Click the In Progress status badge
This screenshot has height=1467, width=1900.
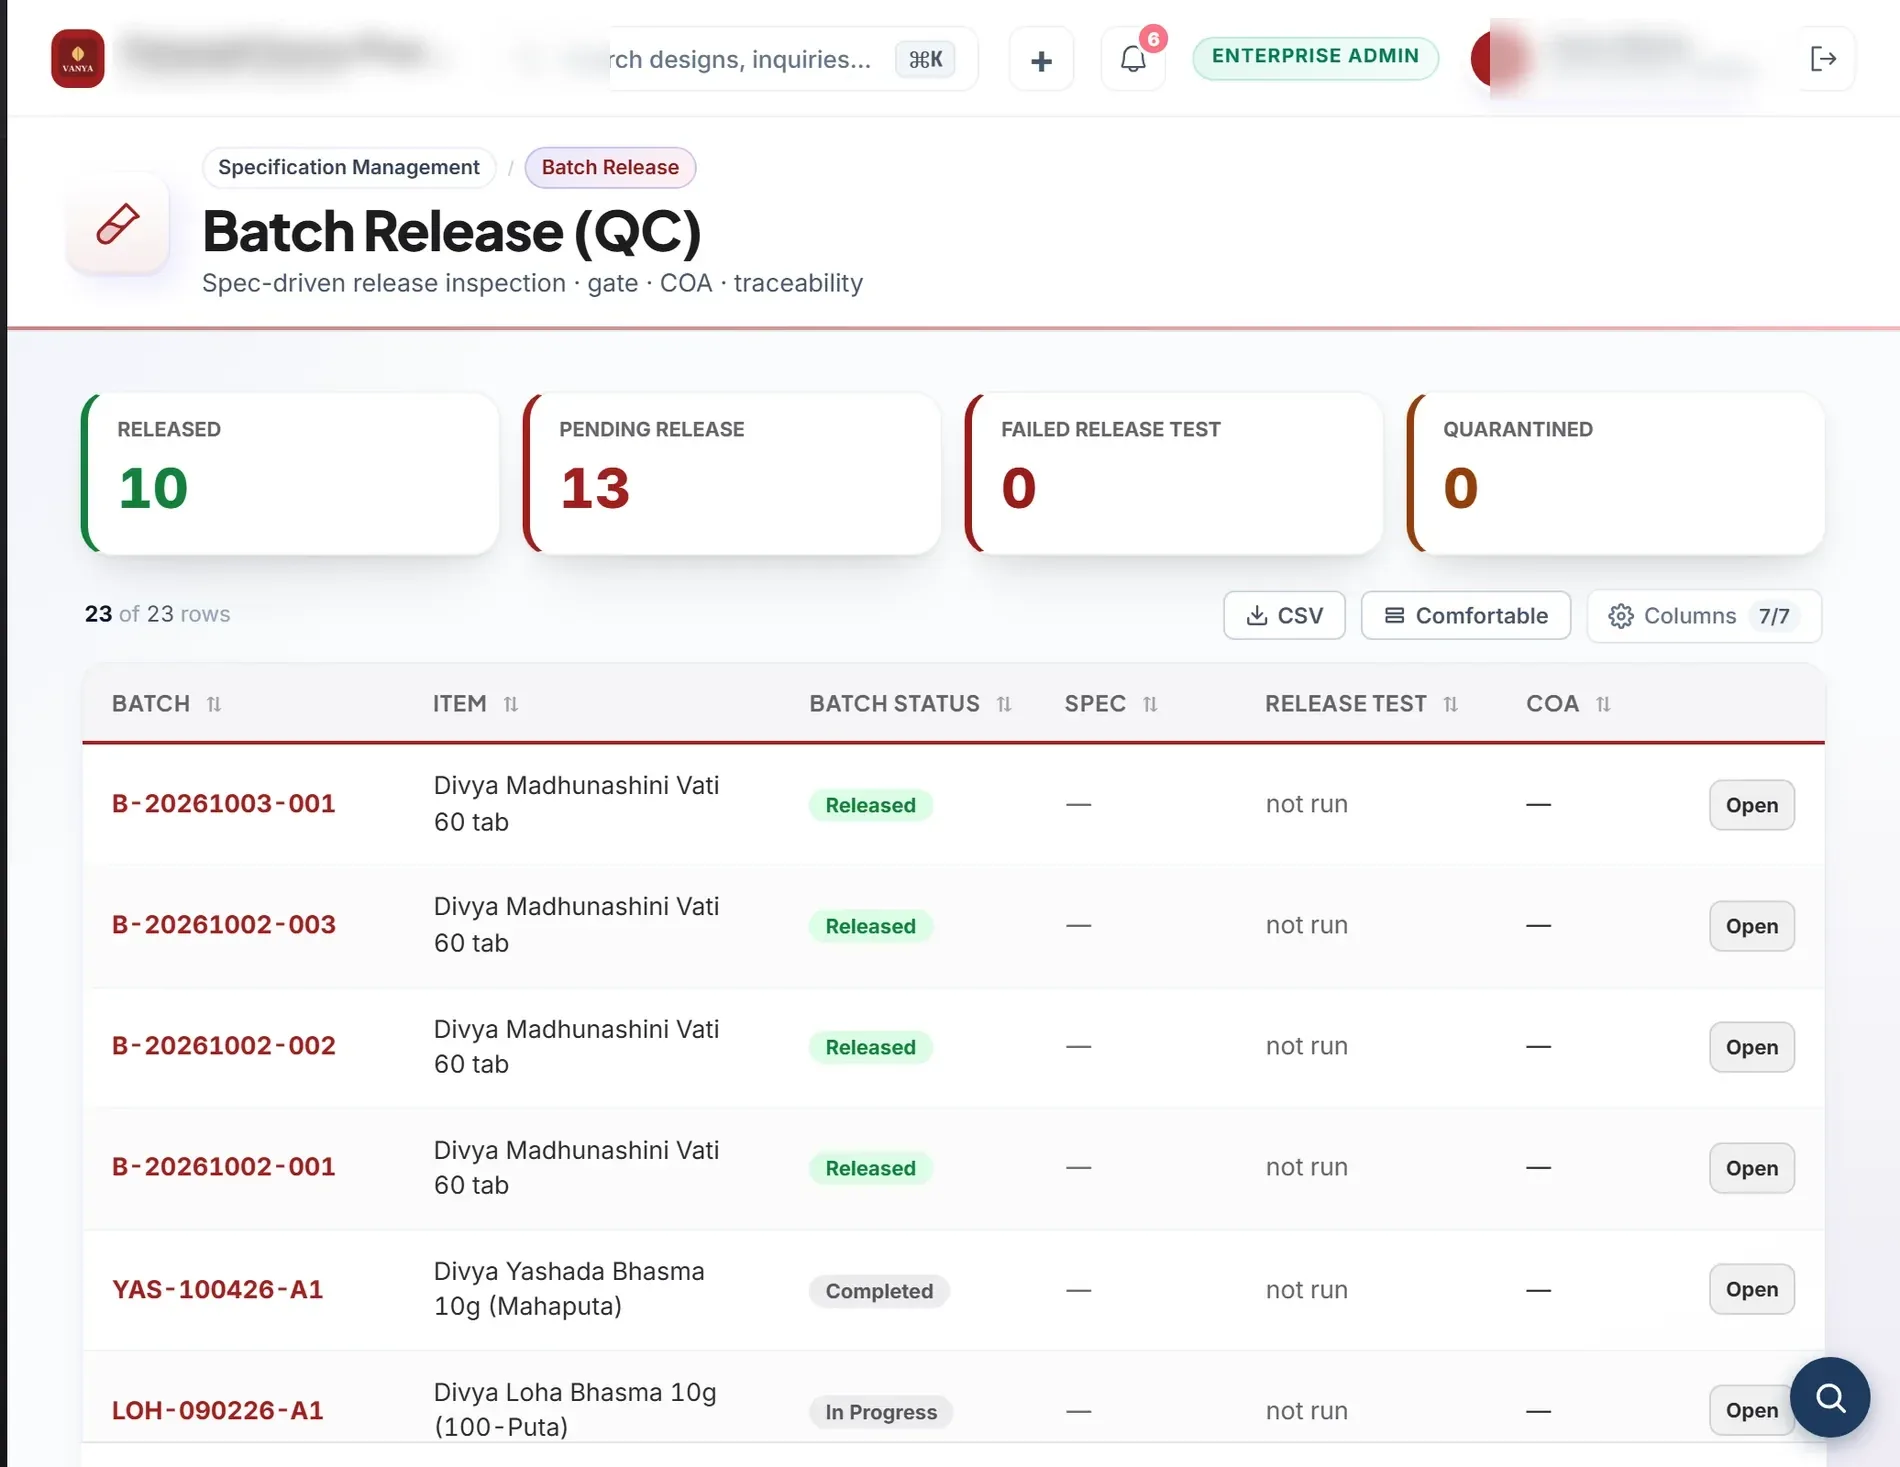881,1412
